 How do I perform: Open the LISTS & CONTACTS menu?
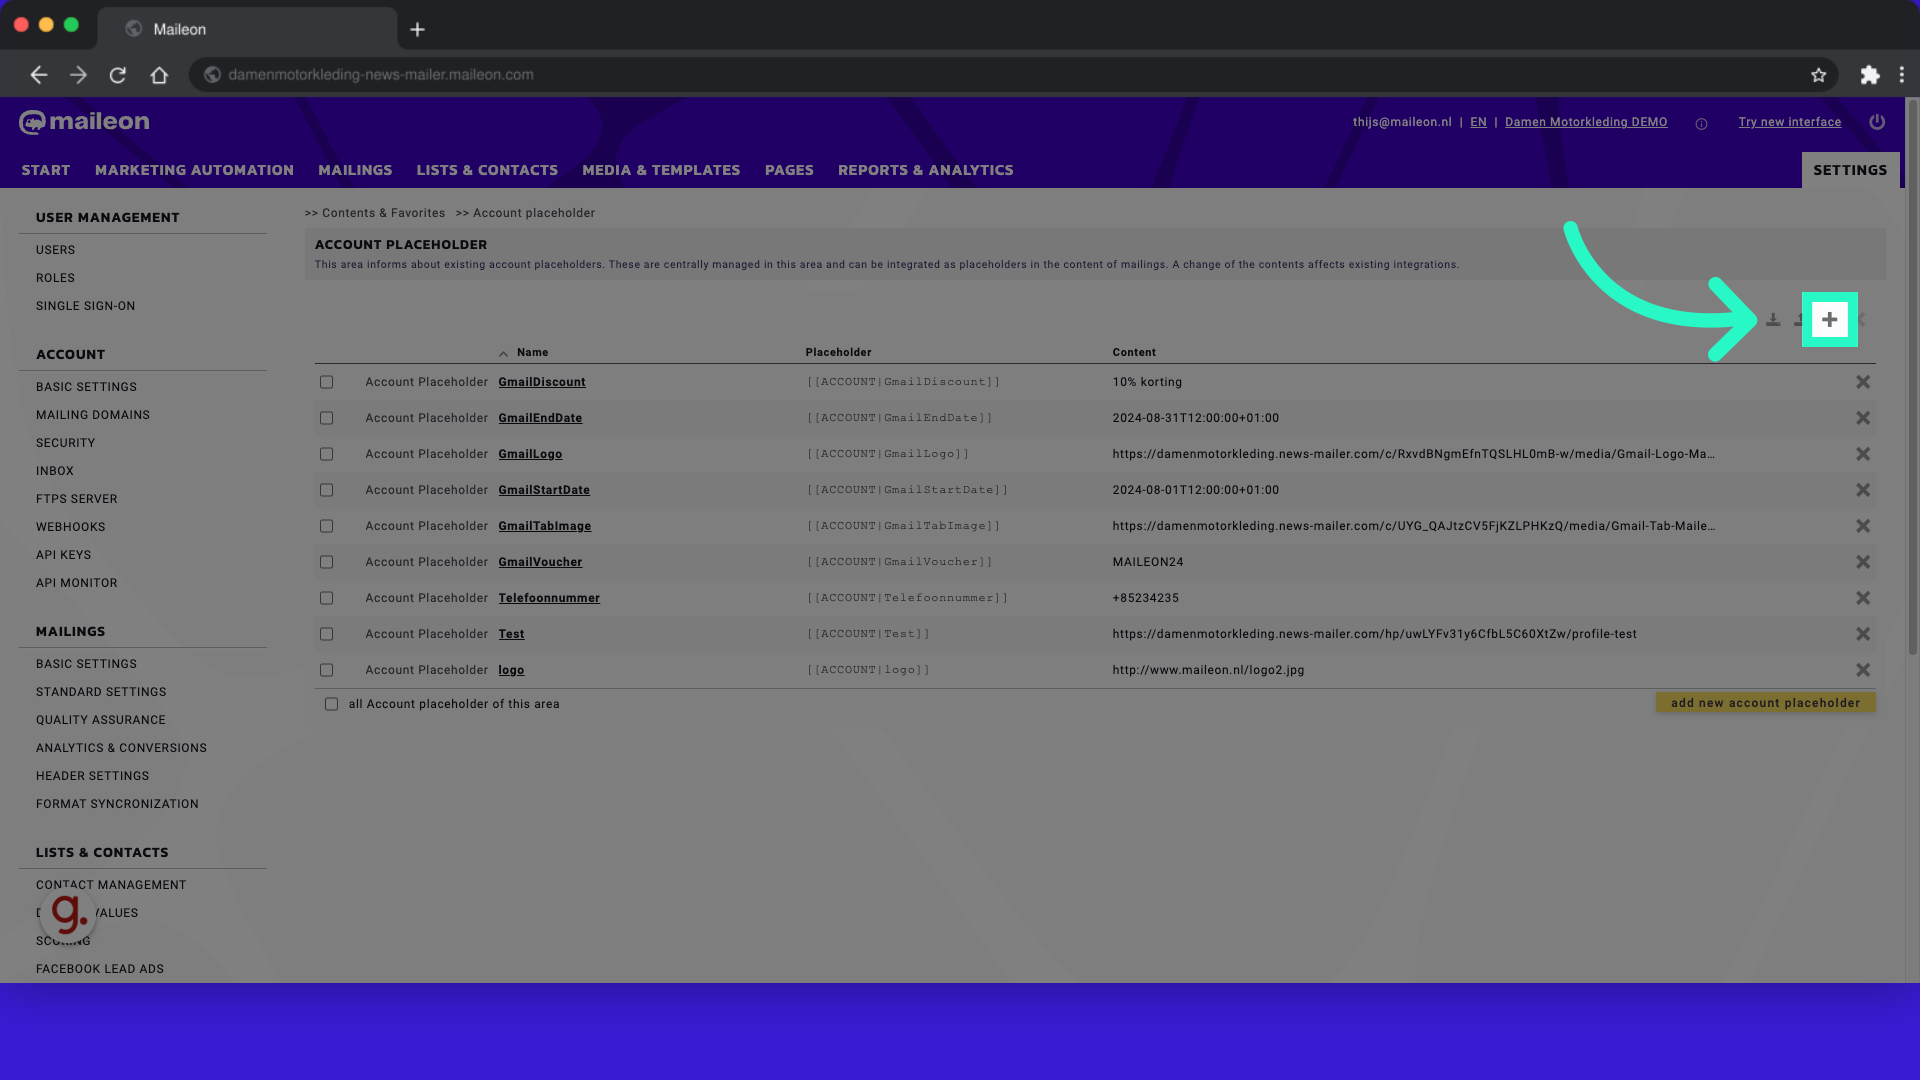pyautogui.click(x=487, y=170)
